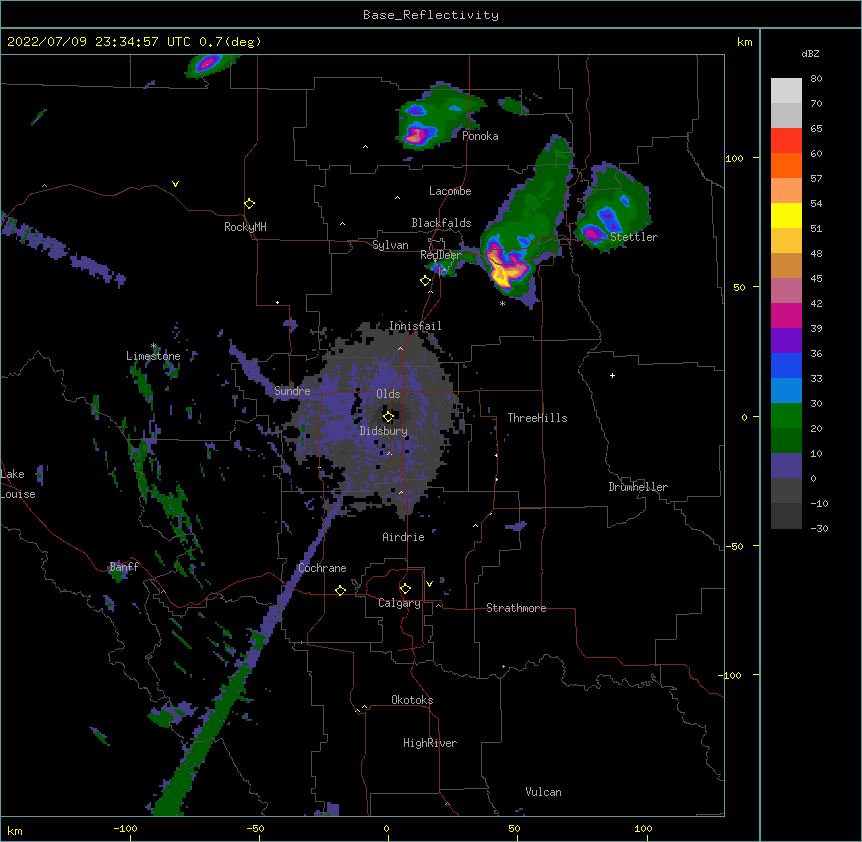This screenshot has width=862, height=842.
Task: Click the Airdrie city label
Action: pos(403,537)
